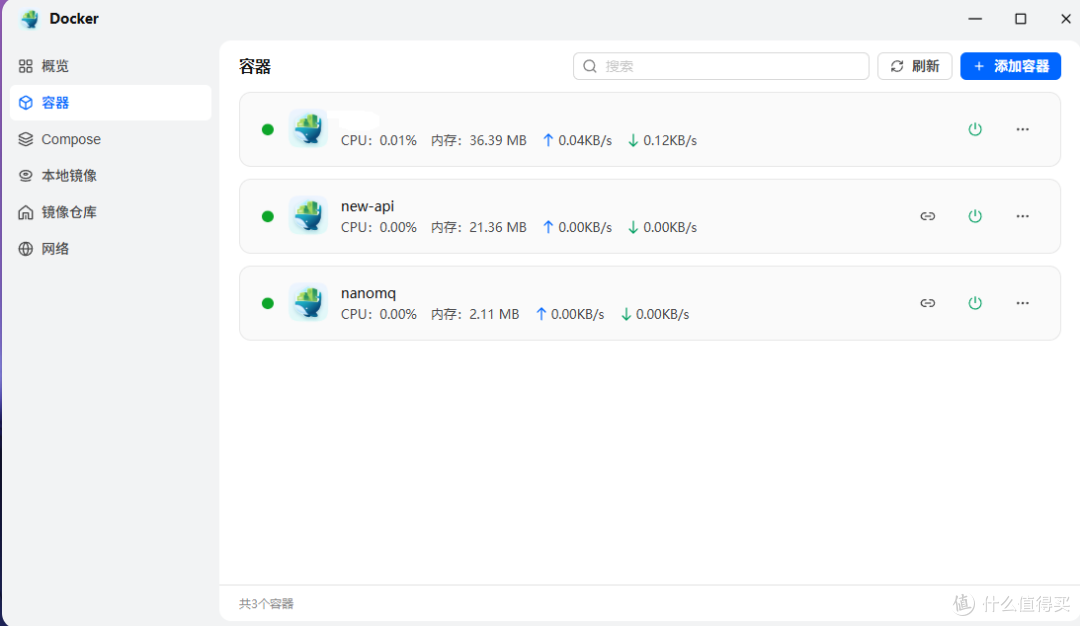
Task: Click the whale icon of the first container
Action: click(x=308, y=129)
